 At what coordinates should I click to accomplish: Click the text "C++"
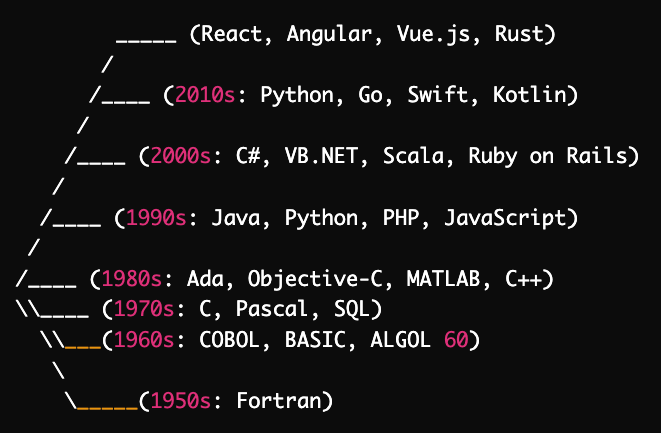pos(524,278)
